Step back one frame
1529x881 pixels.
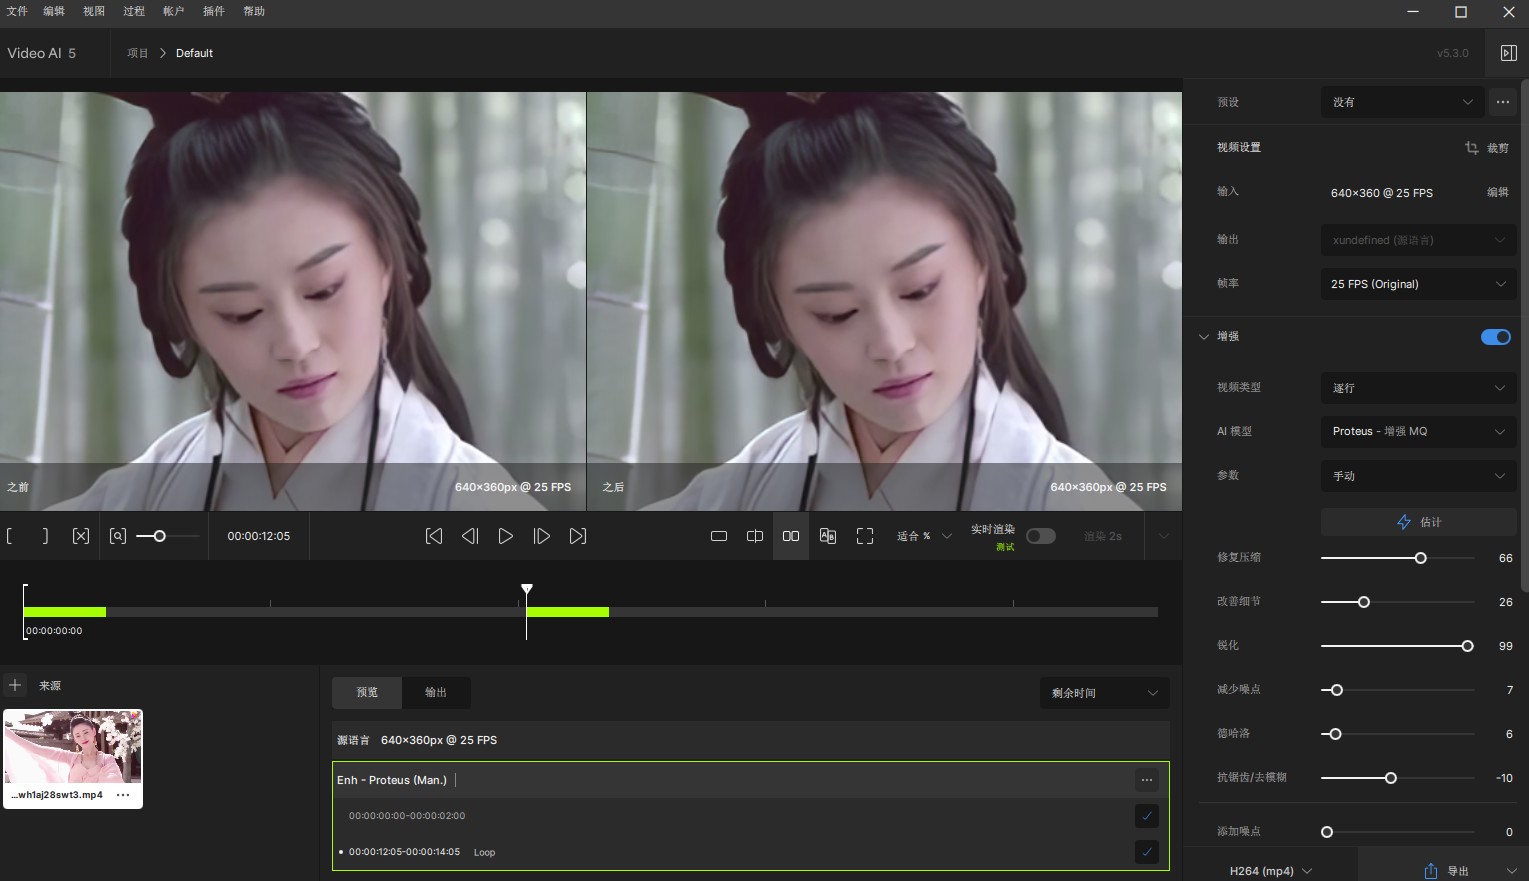pos(470,536)
